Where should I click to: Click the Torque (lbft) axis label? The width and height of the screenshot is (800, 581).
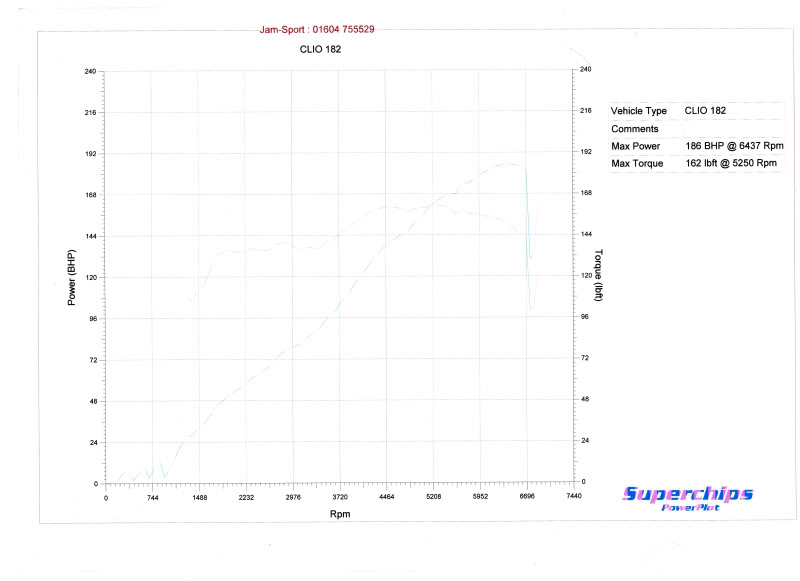coord(599,275)
